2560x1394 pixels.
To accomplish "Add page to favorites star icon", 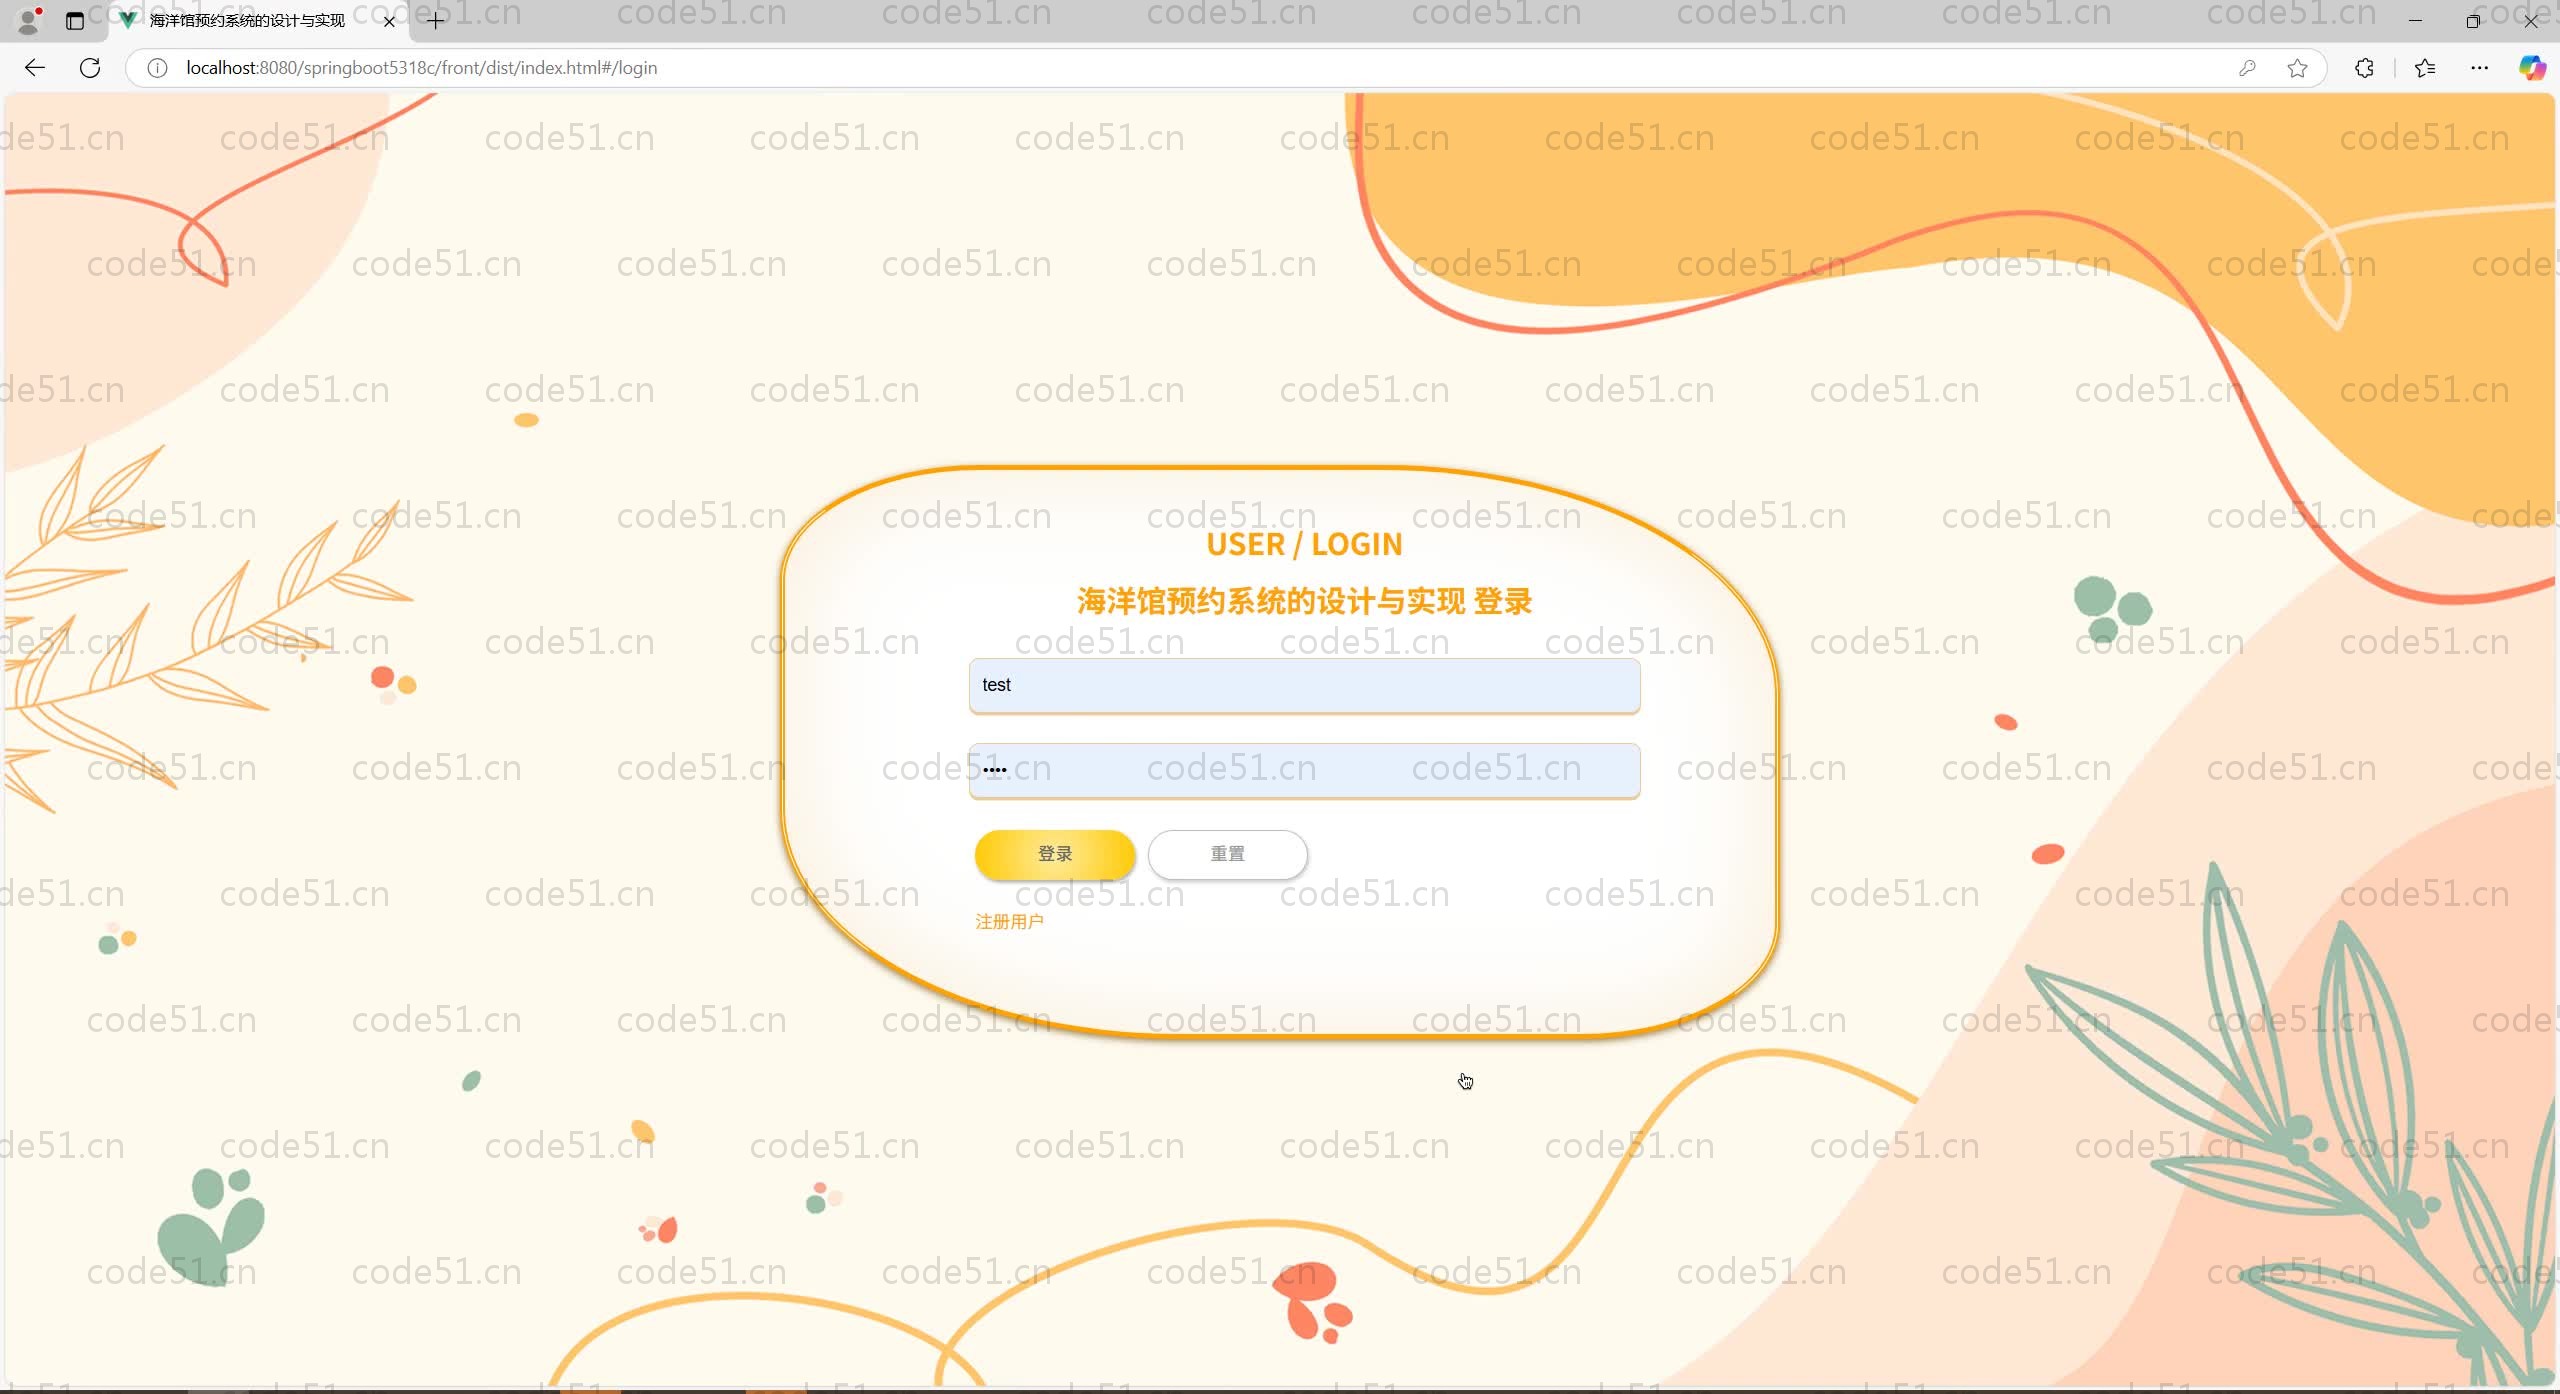I will pyautogui.click(x=2297, y=68).
